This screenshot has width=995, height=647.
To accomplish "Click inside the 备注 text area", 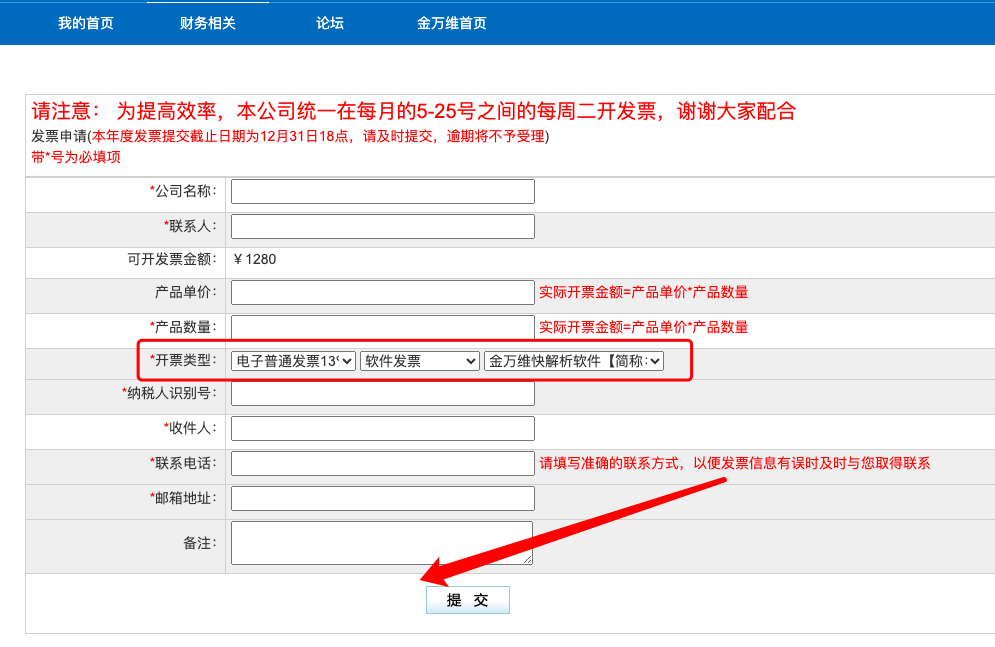I will (380, 542).
